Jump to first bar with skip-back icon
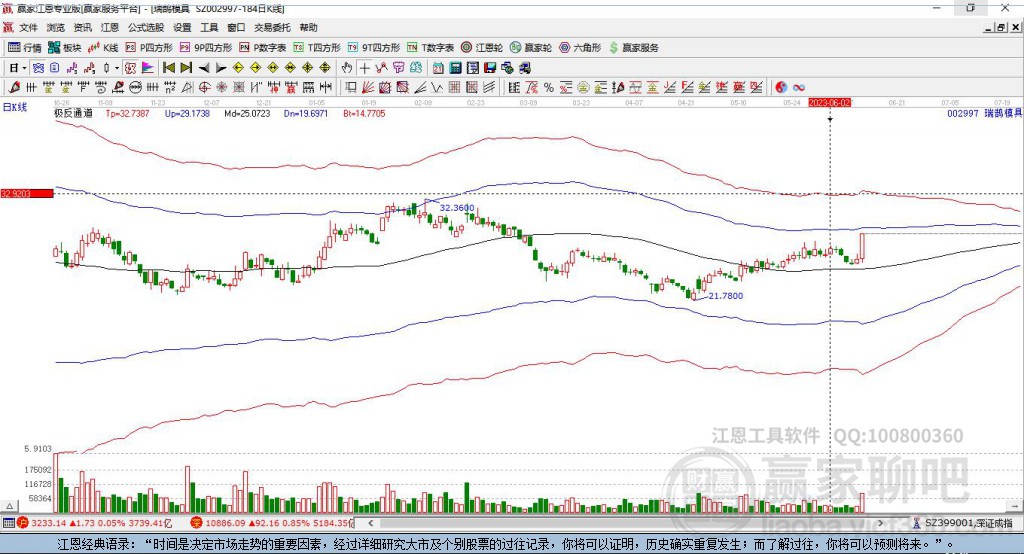This screenshot has height=554, width=1024. point(169,68)
